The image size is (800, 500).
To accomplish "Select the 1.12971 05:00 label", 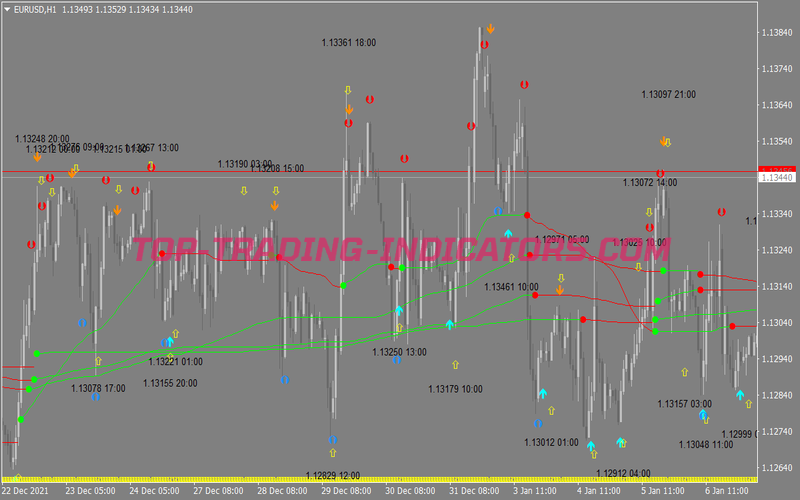I will [x=562, y=239].
